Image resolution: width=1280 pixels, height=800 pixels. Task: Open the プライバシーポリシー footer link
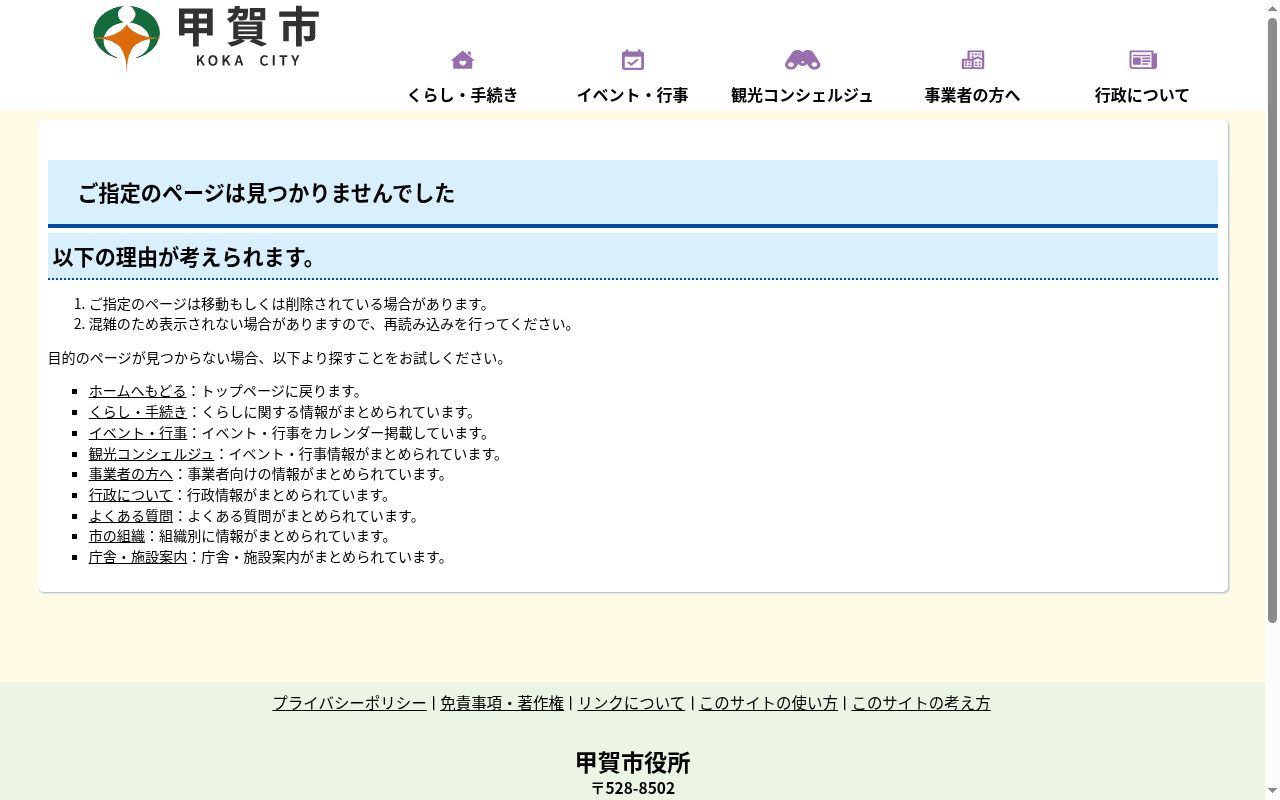pos(350,703)
